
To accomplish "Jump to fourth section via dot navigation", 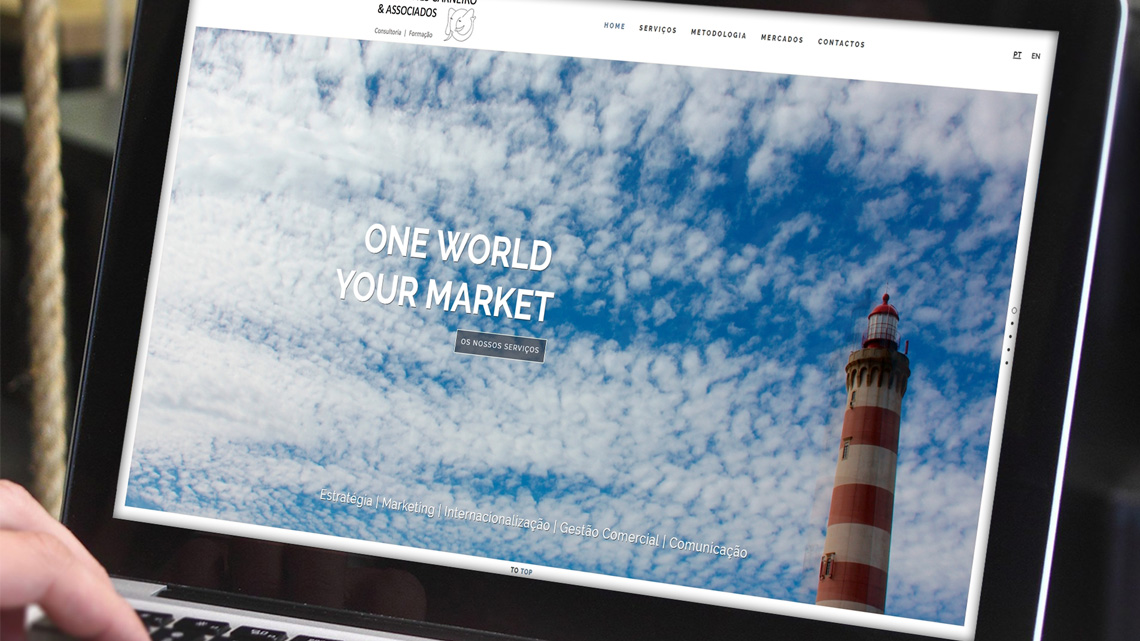I will click(x=1008, y=350).
